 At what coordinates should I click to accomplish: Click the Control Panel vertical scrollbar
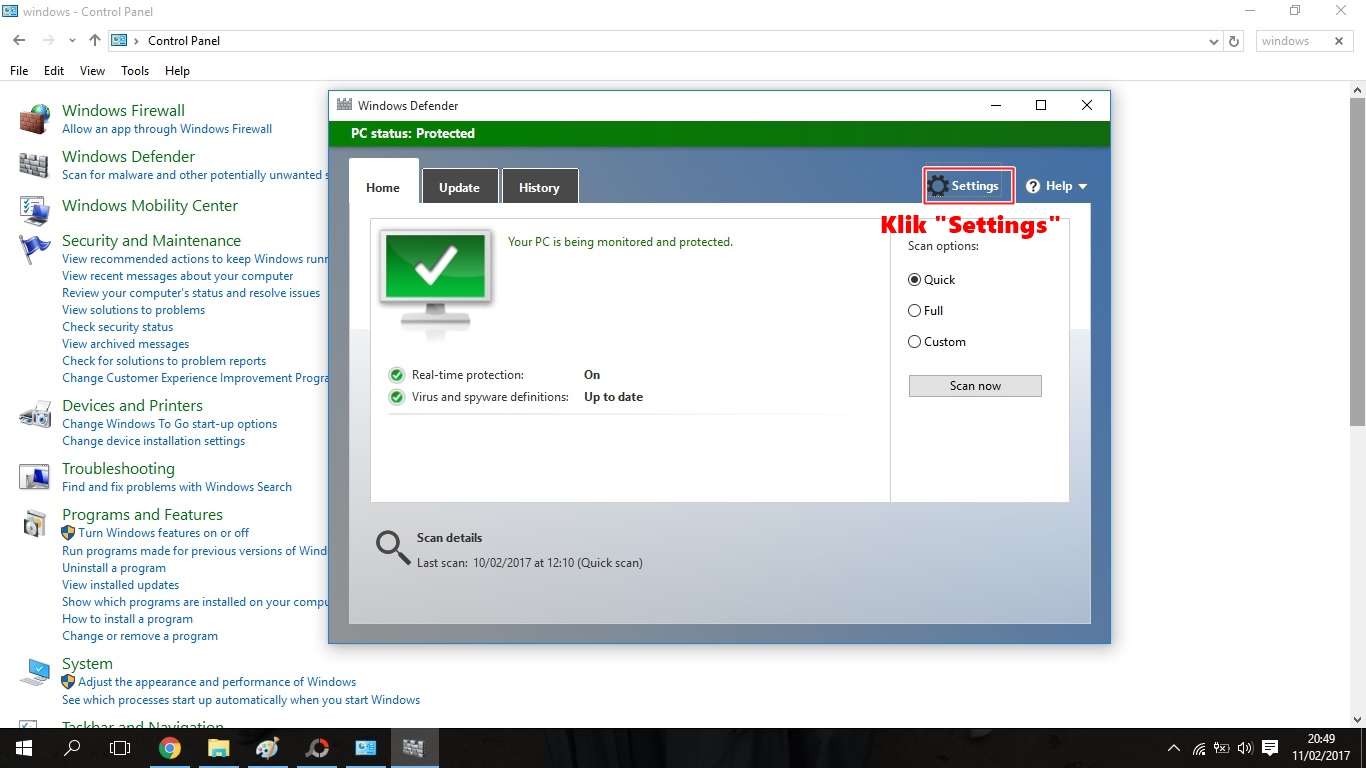click(x=1357, y=260)
